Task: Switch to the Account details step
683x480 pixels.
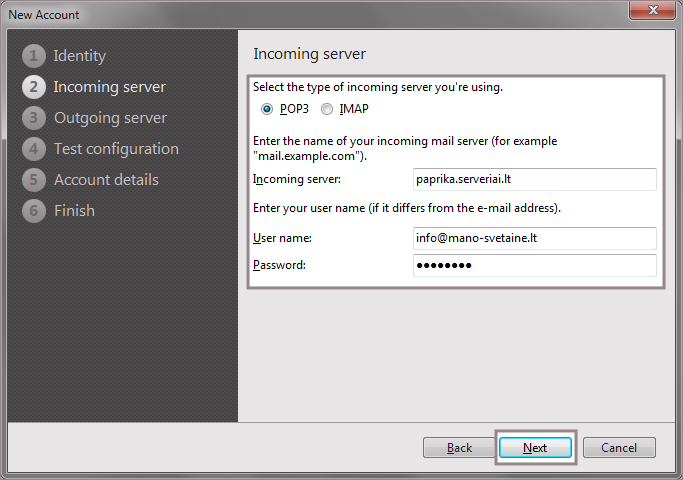Action: coord(106,180)
